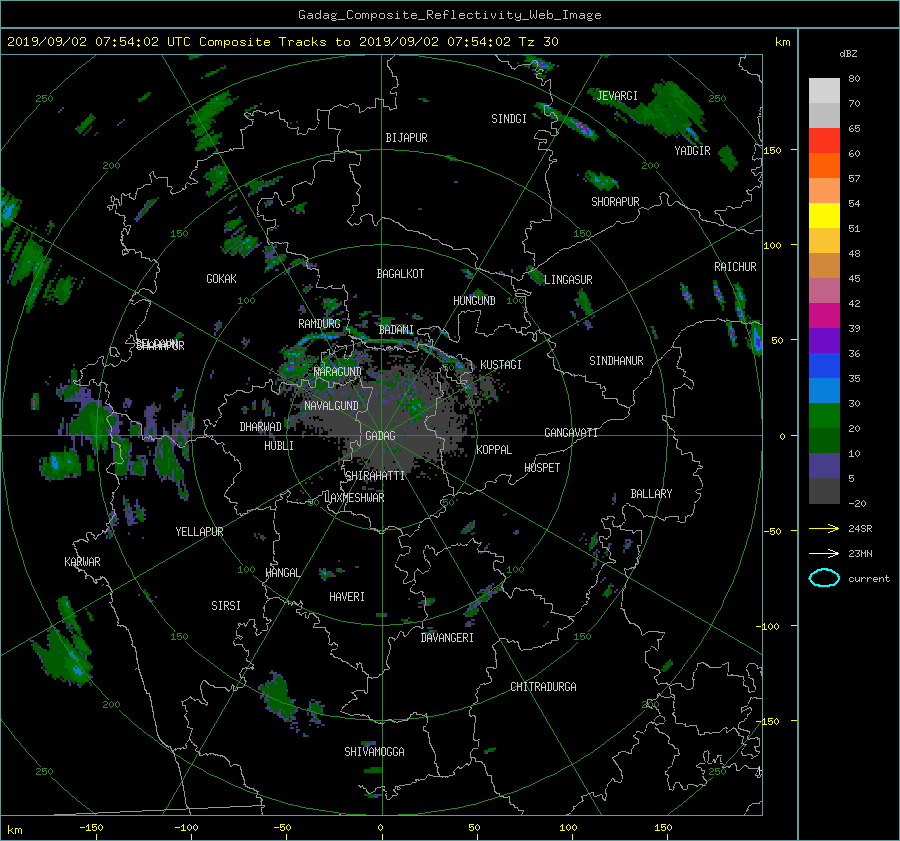Pick the dark gray -20 dBZ legend swatch
This screenshot has width=900, height=841.
coord(824,491)
